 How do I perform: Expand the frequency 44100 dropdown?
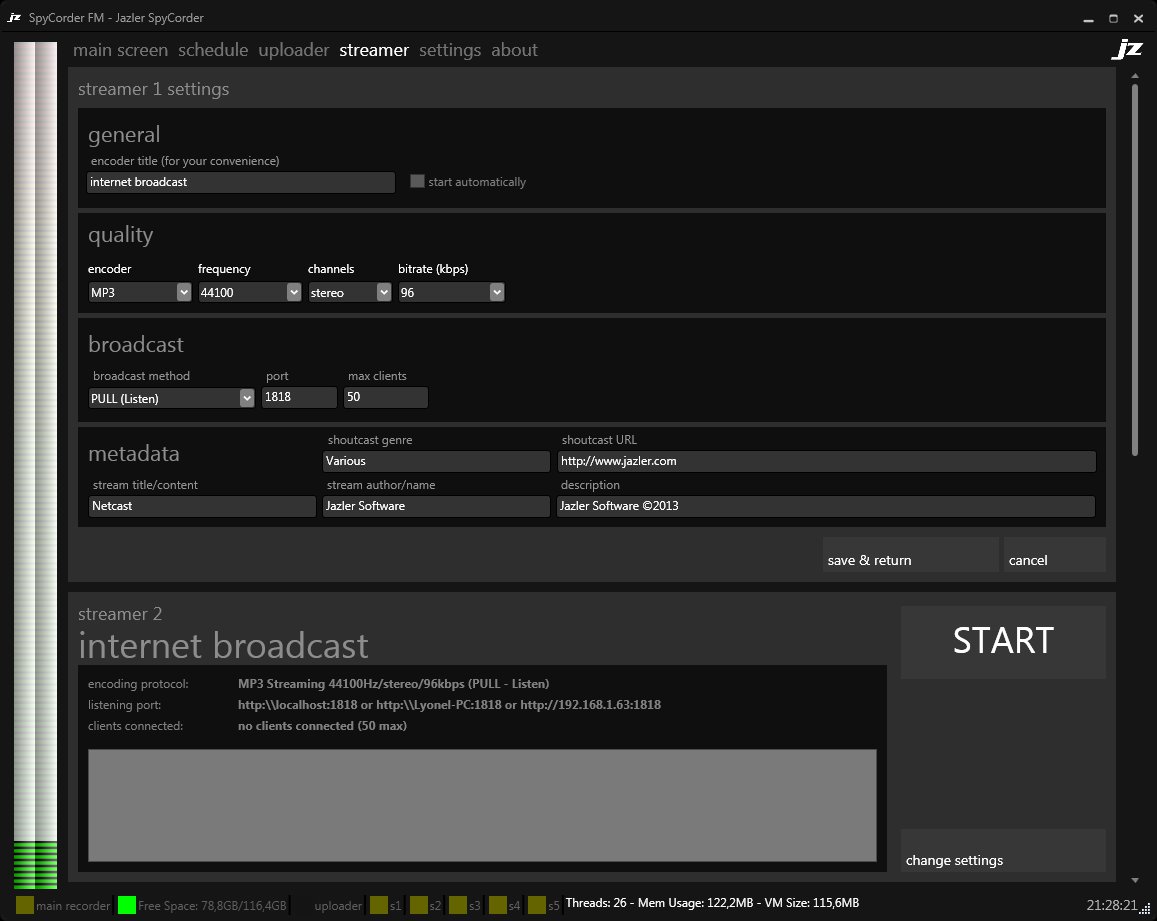(x=249, y=292)
